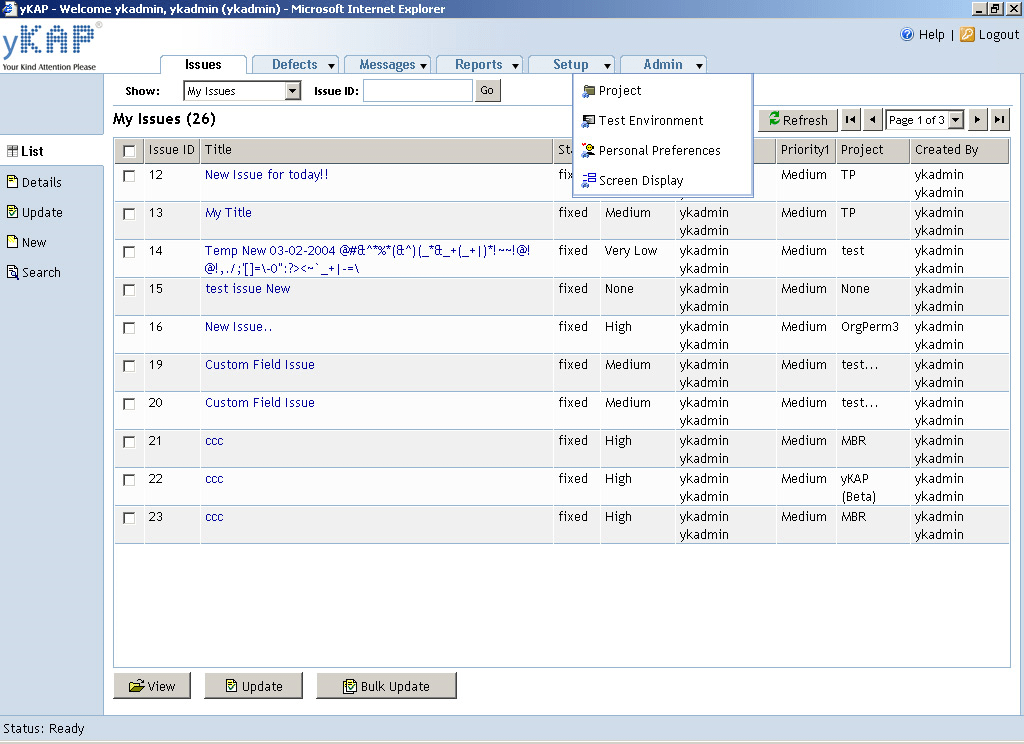Open the Show 'My Issues' dropdown
Image resolution: width=1024 pixels, height=744 pixels.
(293, 91)
